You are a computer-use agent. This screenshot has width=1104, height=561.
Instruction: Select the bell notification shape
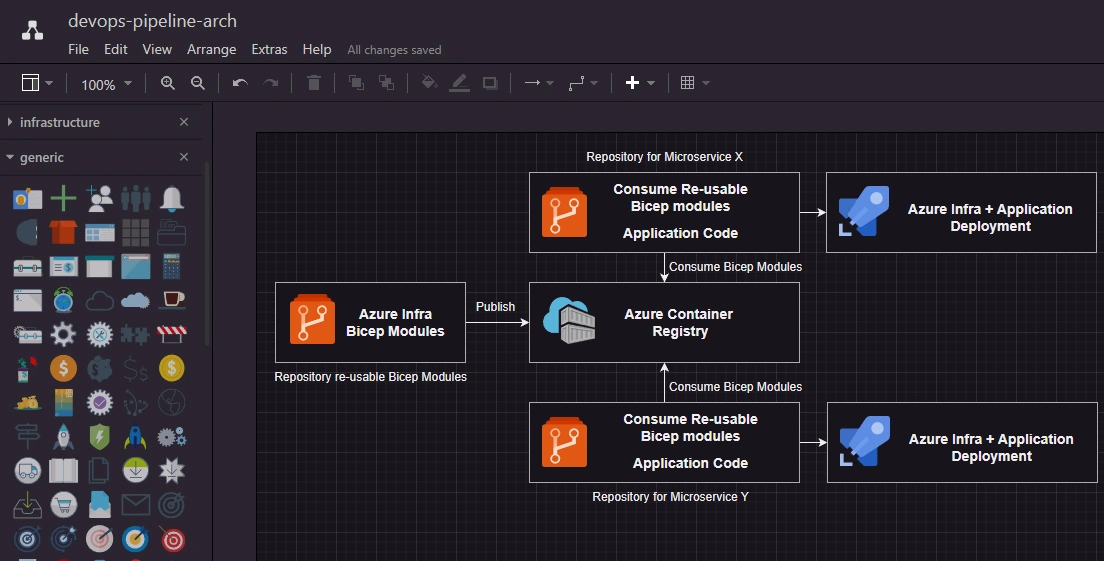tap(172, 198)
